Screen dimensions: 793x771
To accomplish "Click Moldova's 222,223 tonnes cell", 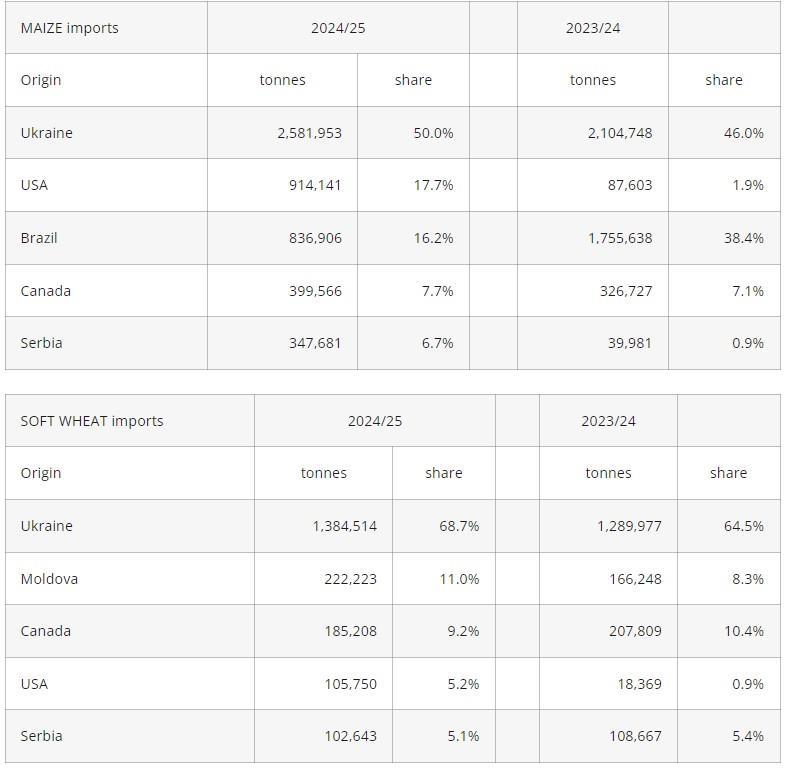I will click(x=344, y=579).
